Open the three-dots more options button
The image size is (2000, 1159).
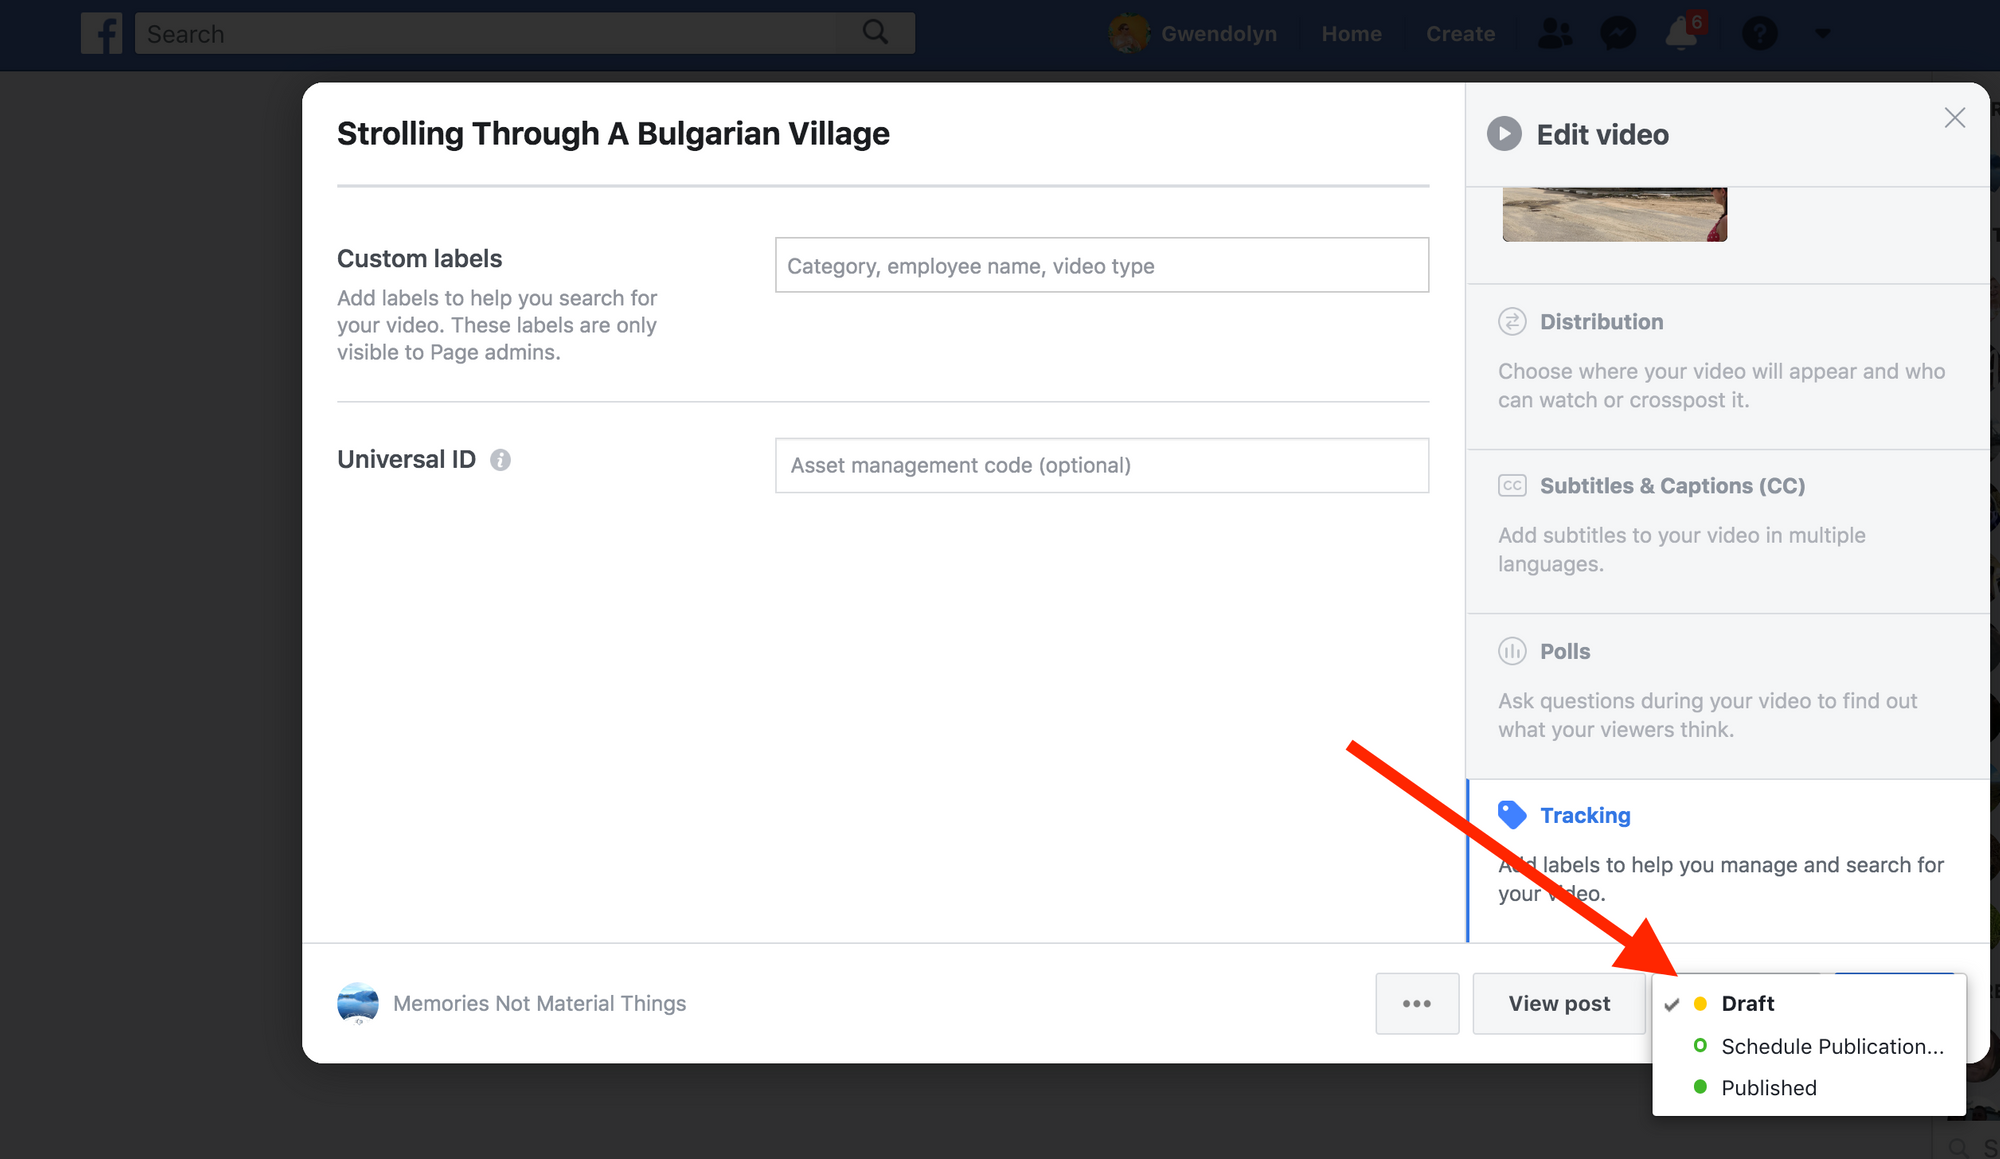coord(1416,1004)
